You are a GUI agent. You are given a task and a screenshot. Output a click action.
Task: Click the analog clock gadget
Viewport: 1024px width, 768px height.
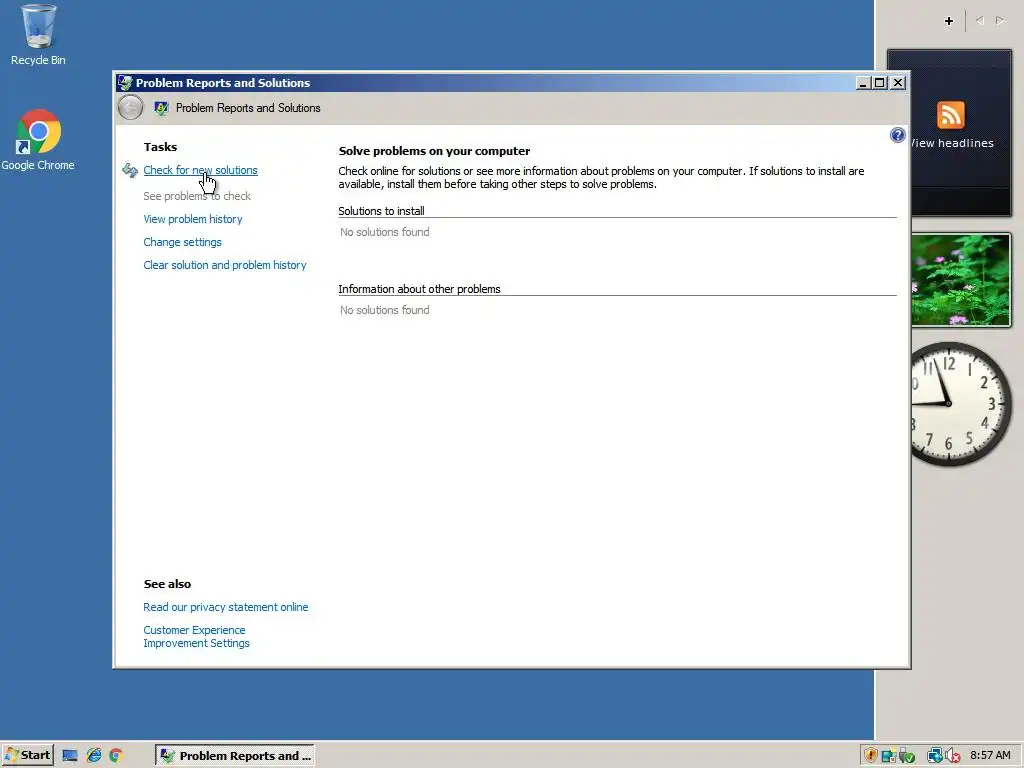pyautogui.click(x=961, y=404)
